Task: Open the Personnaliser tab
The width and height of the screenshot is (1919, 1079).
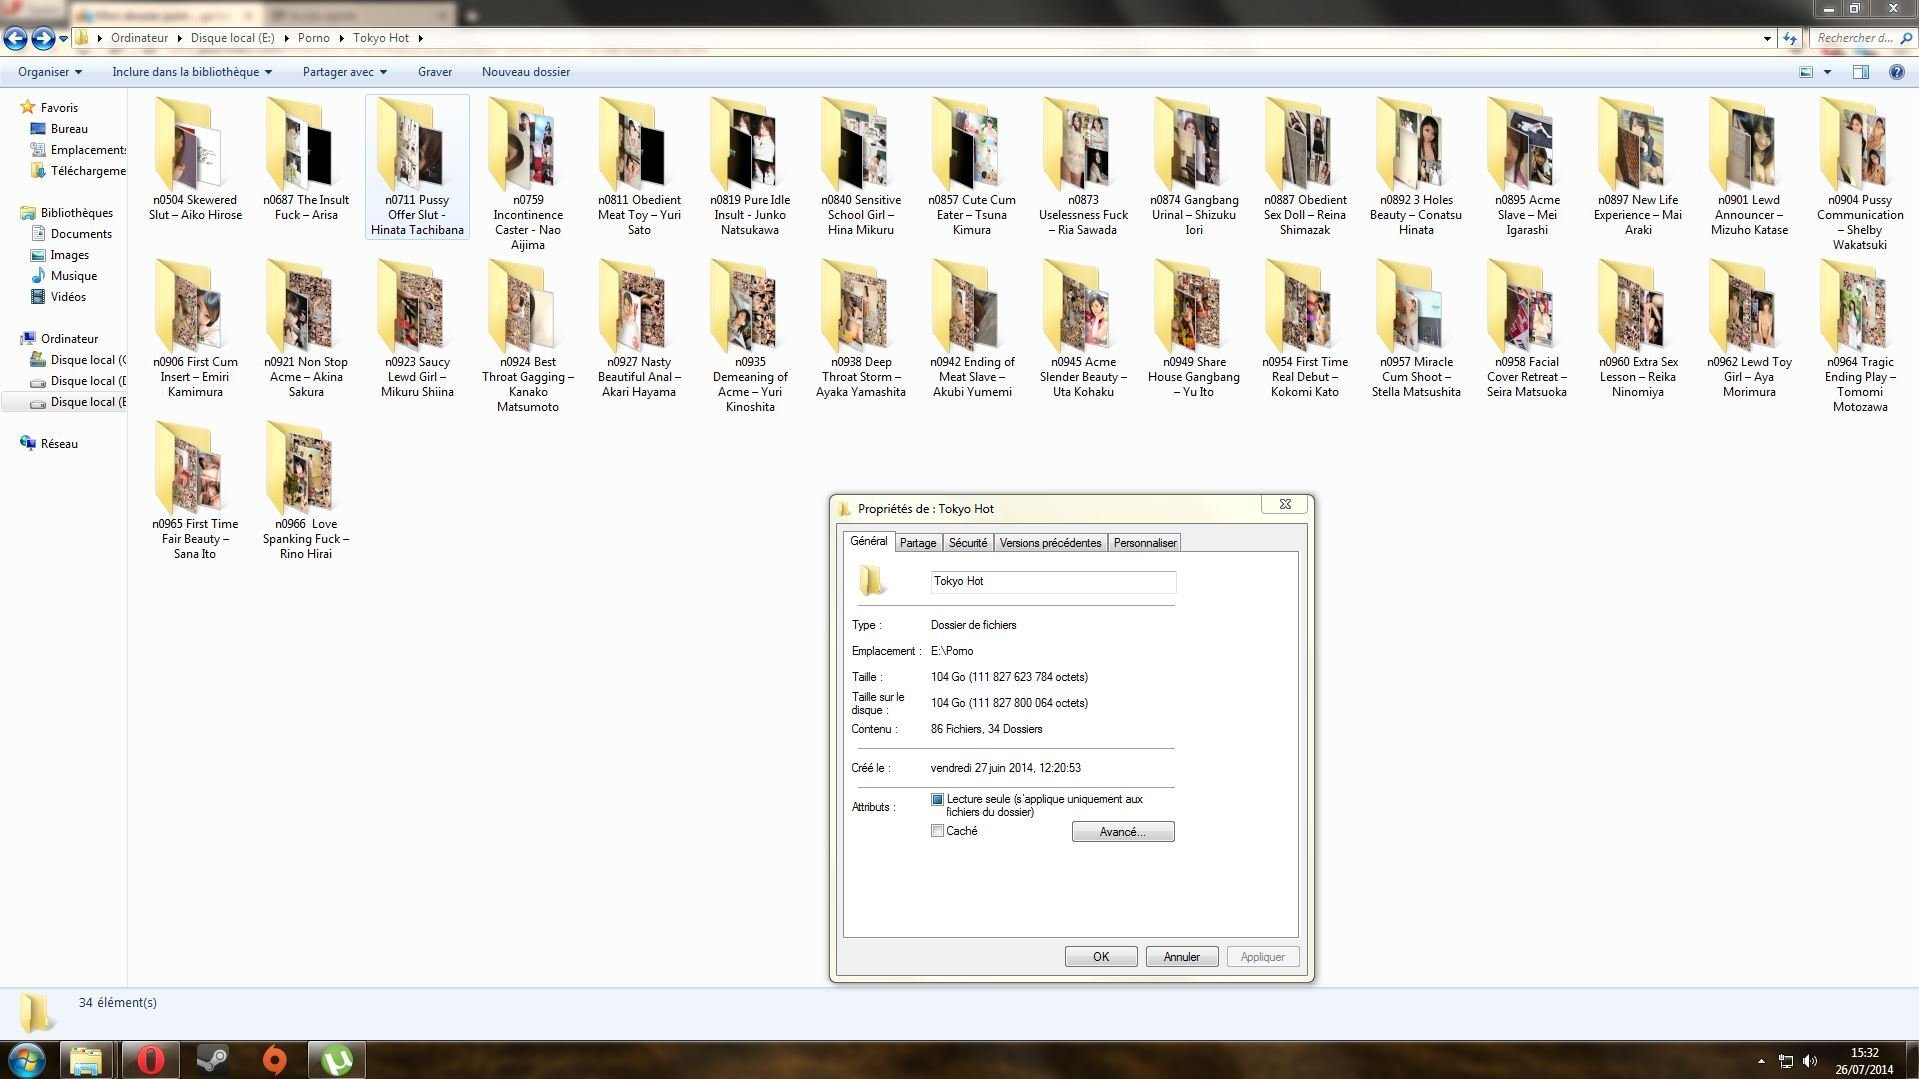Action: click(1144, 543)
